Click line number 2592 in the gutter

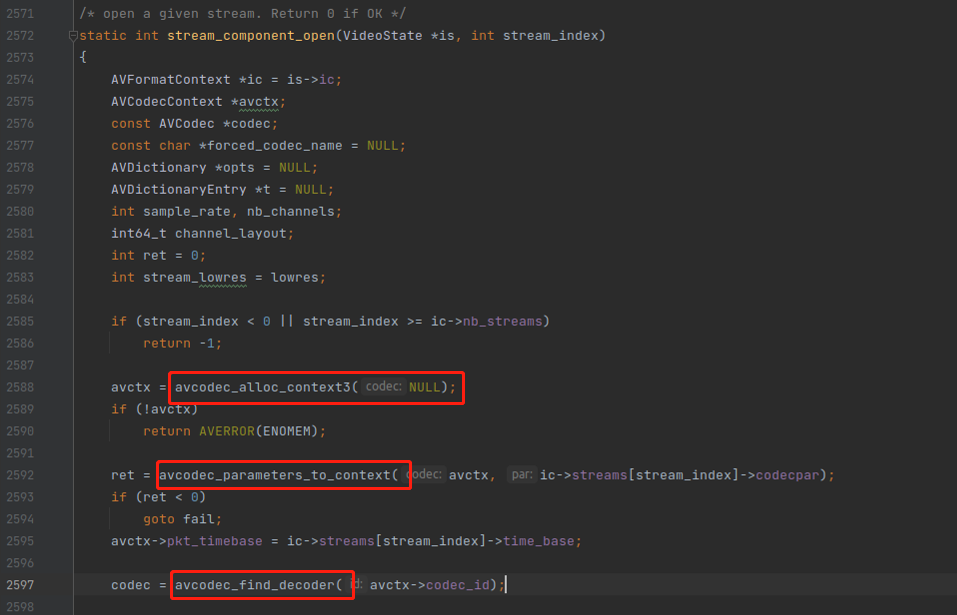click(x=20, y=475)
